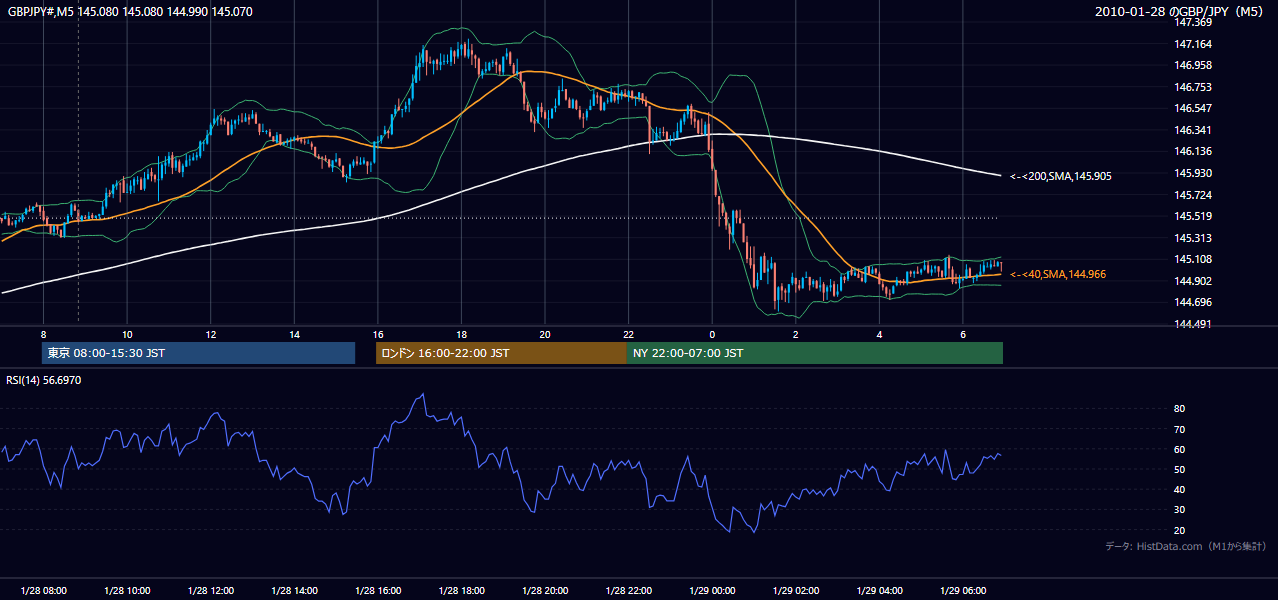Click the hour label 12 on chart axis

tap(211, 334)
